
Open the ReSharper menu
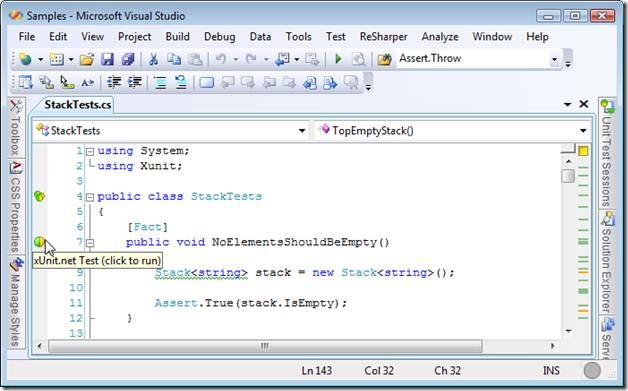coord(383,36)
